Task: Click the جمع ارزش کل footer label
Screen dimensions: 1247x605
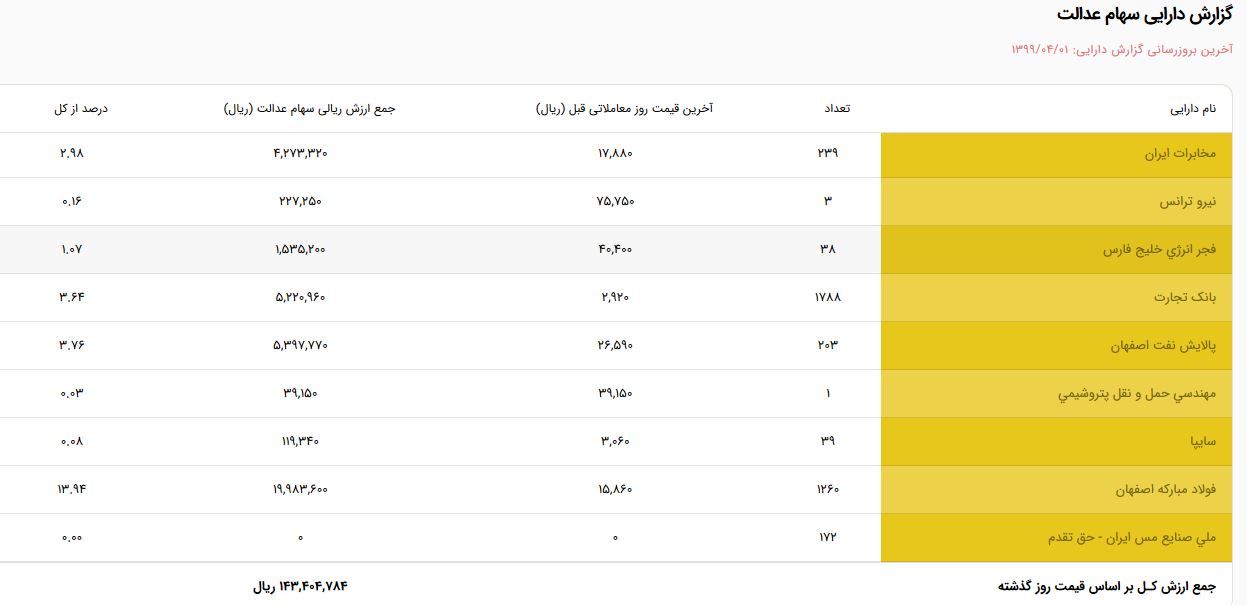Action: [1107, 586]
